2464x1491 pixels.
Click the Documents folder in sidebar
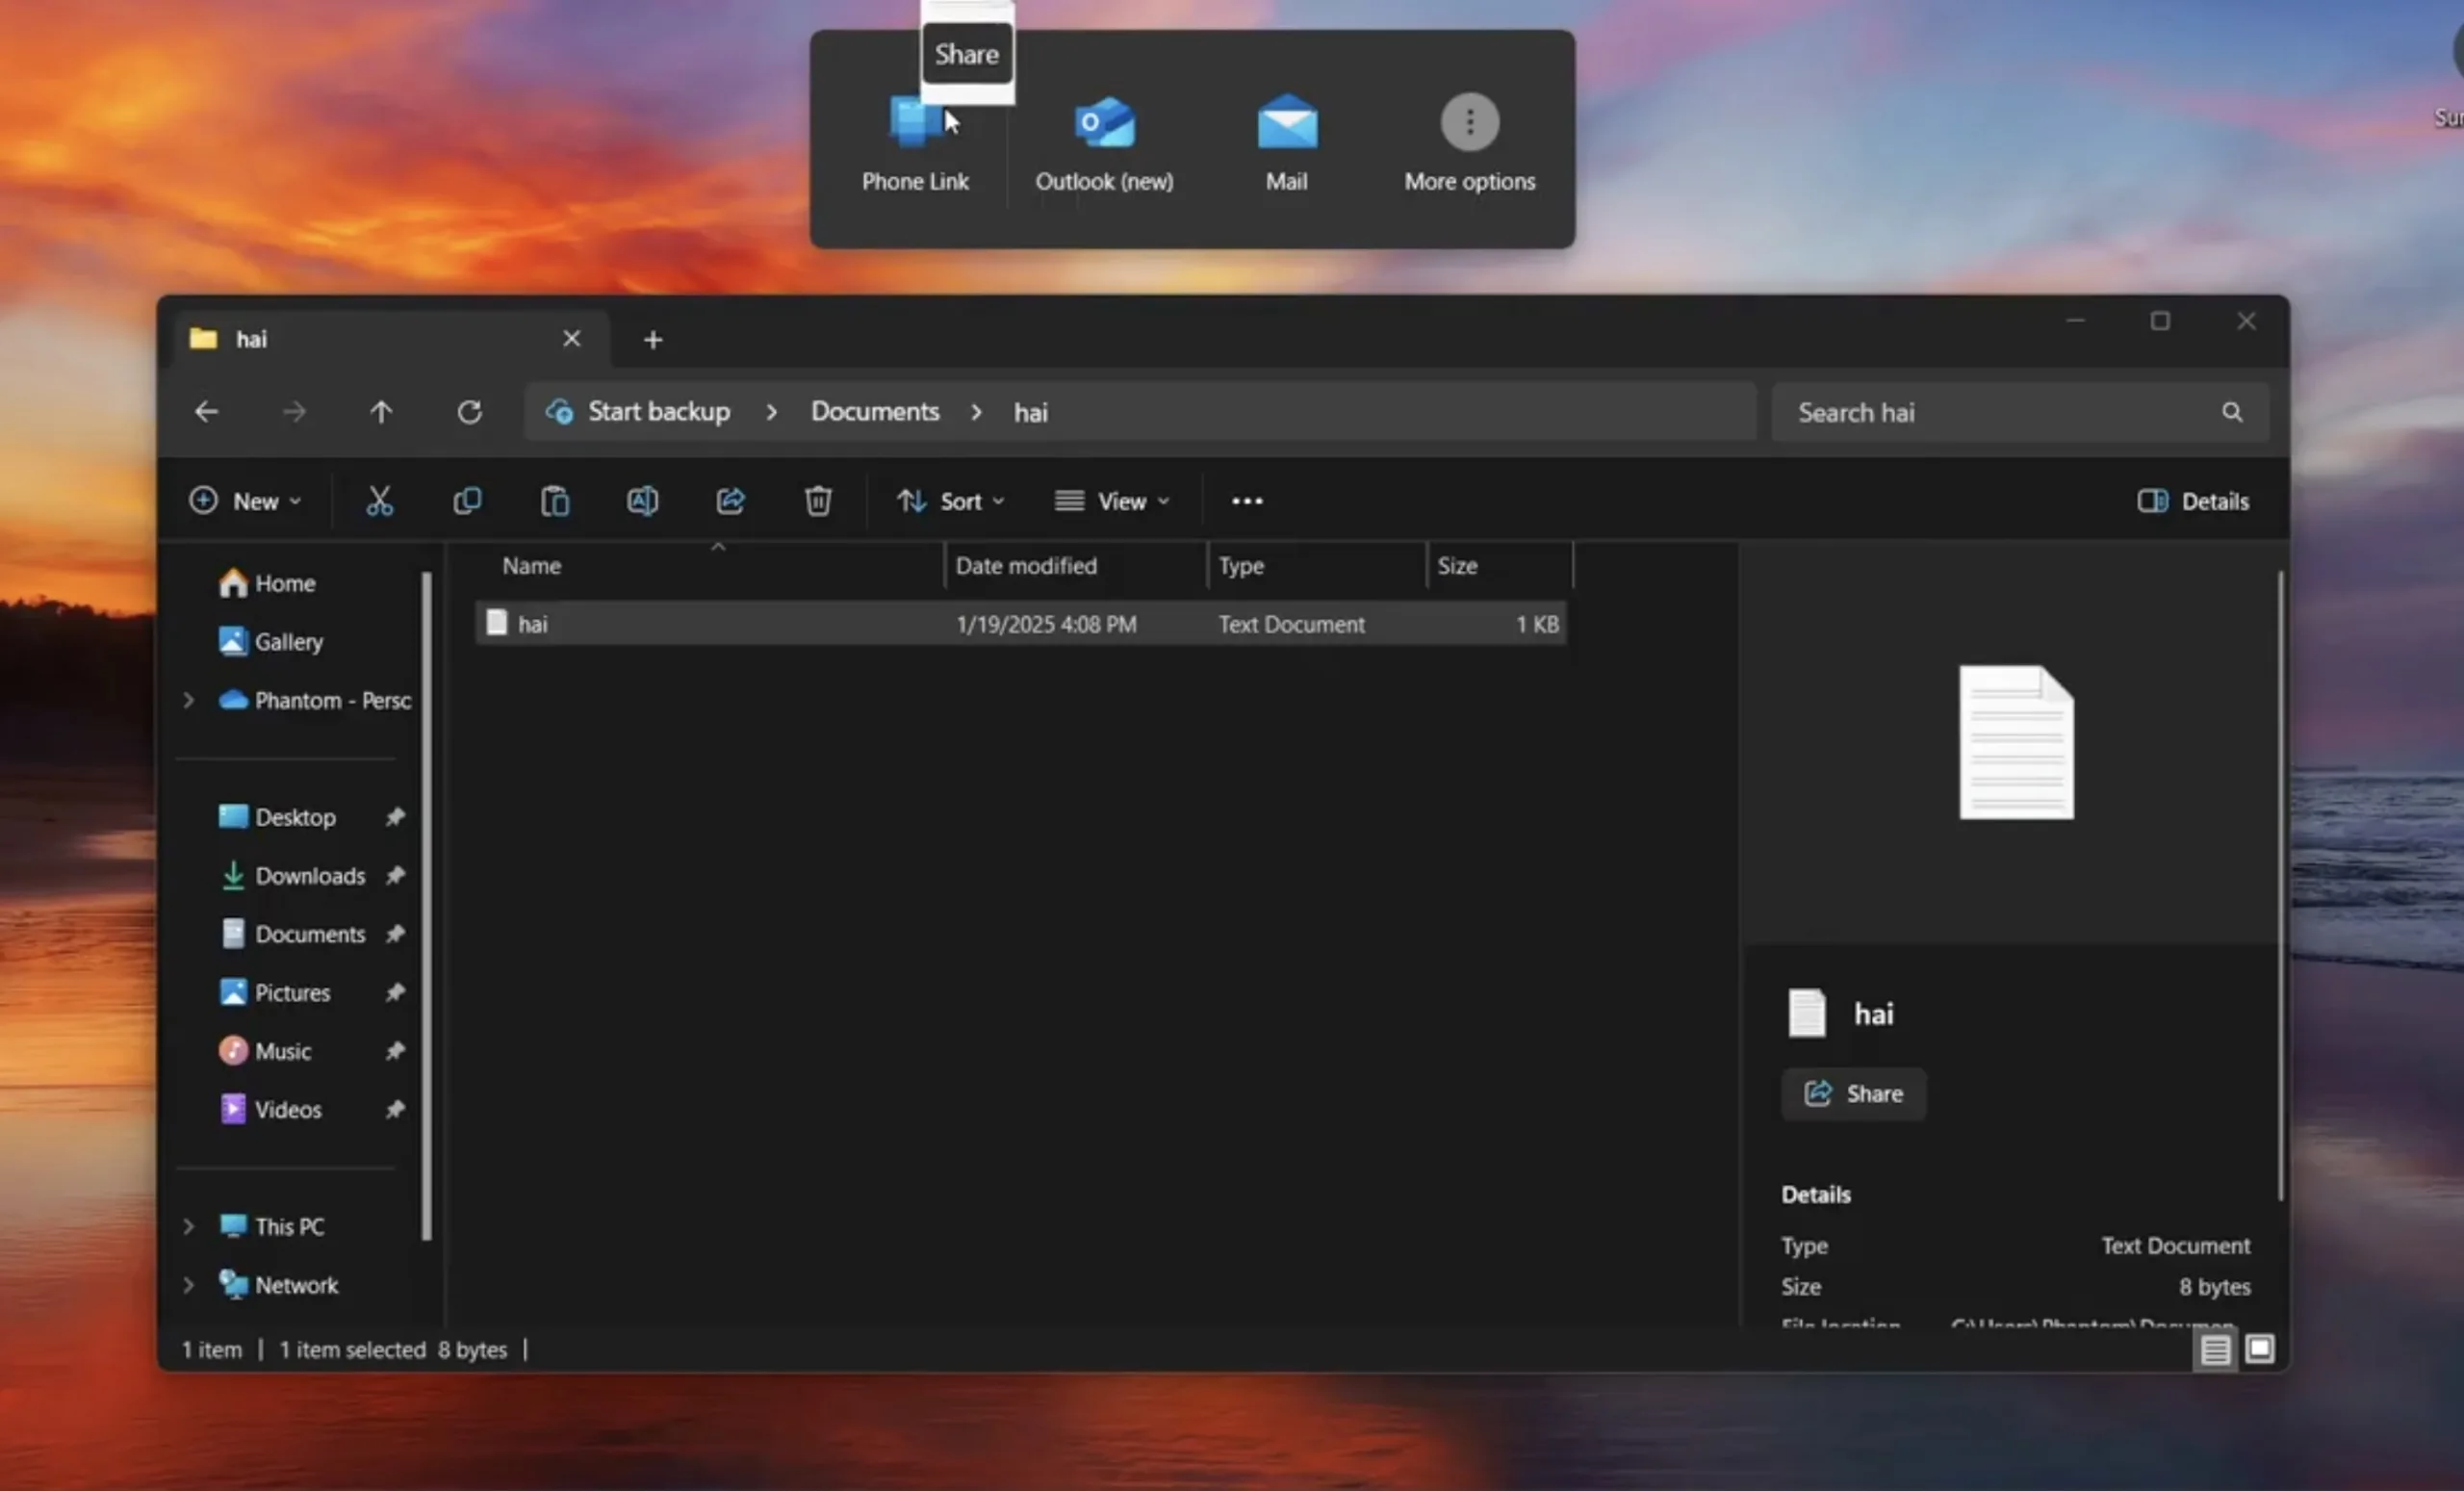click(x=310, y=933)
